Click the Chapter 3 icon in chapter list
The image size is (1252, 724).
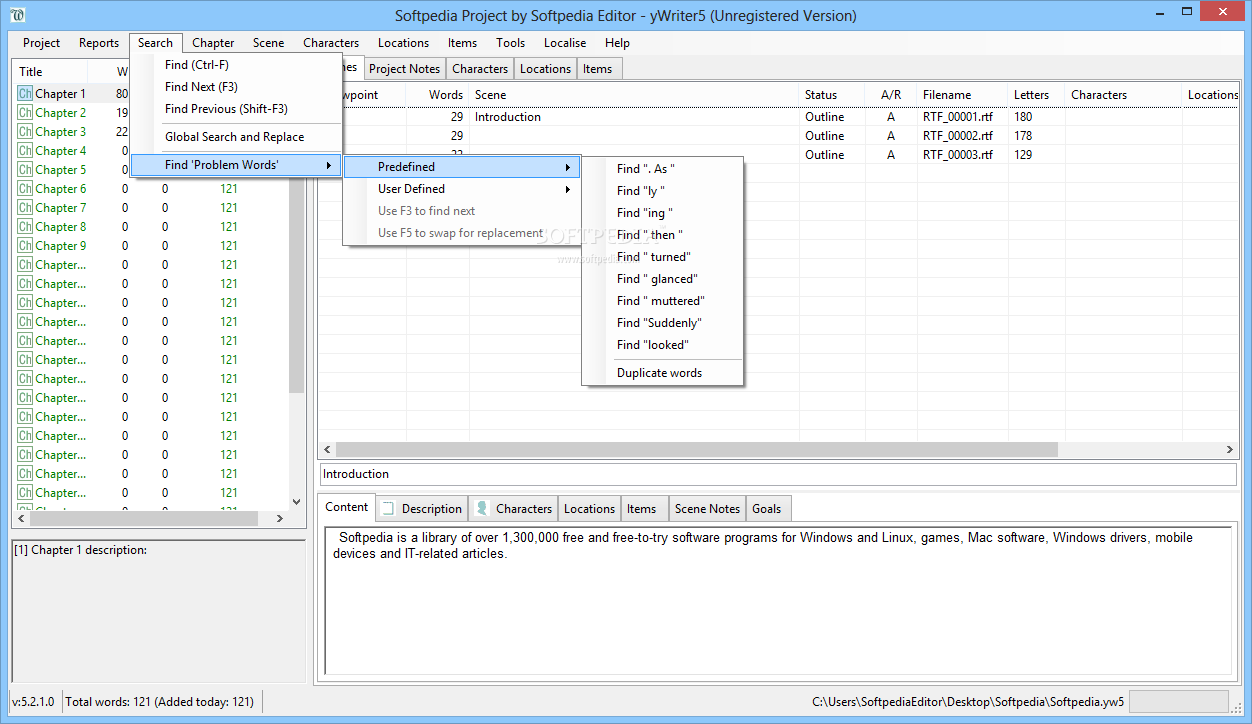click(25, 132)
